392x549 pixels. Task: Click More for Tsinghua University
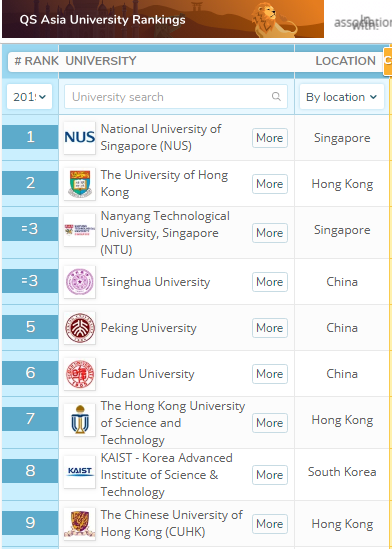270,282
